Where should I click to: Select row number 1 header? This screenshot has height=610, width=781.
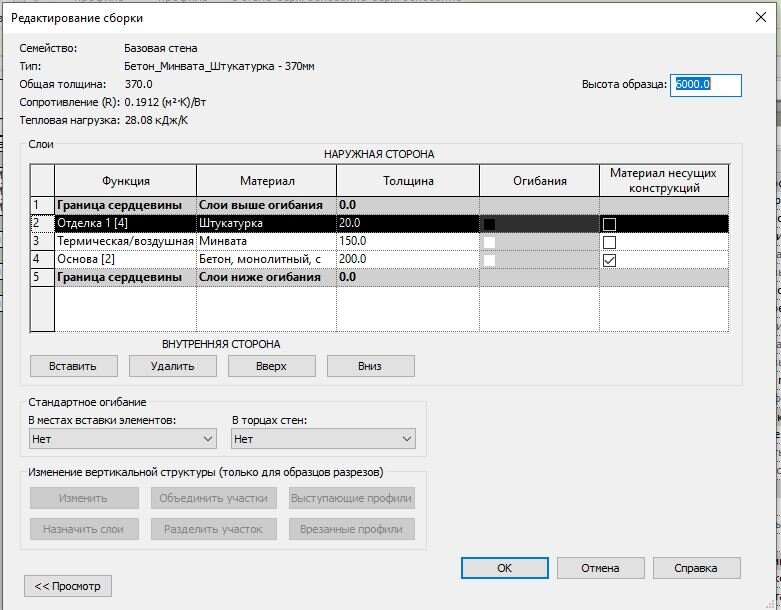pyautogui.click(x=42, y=205)
